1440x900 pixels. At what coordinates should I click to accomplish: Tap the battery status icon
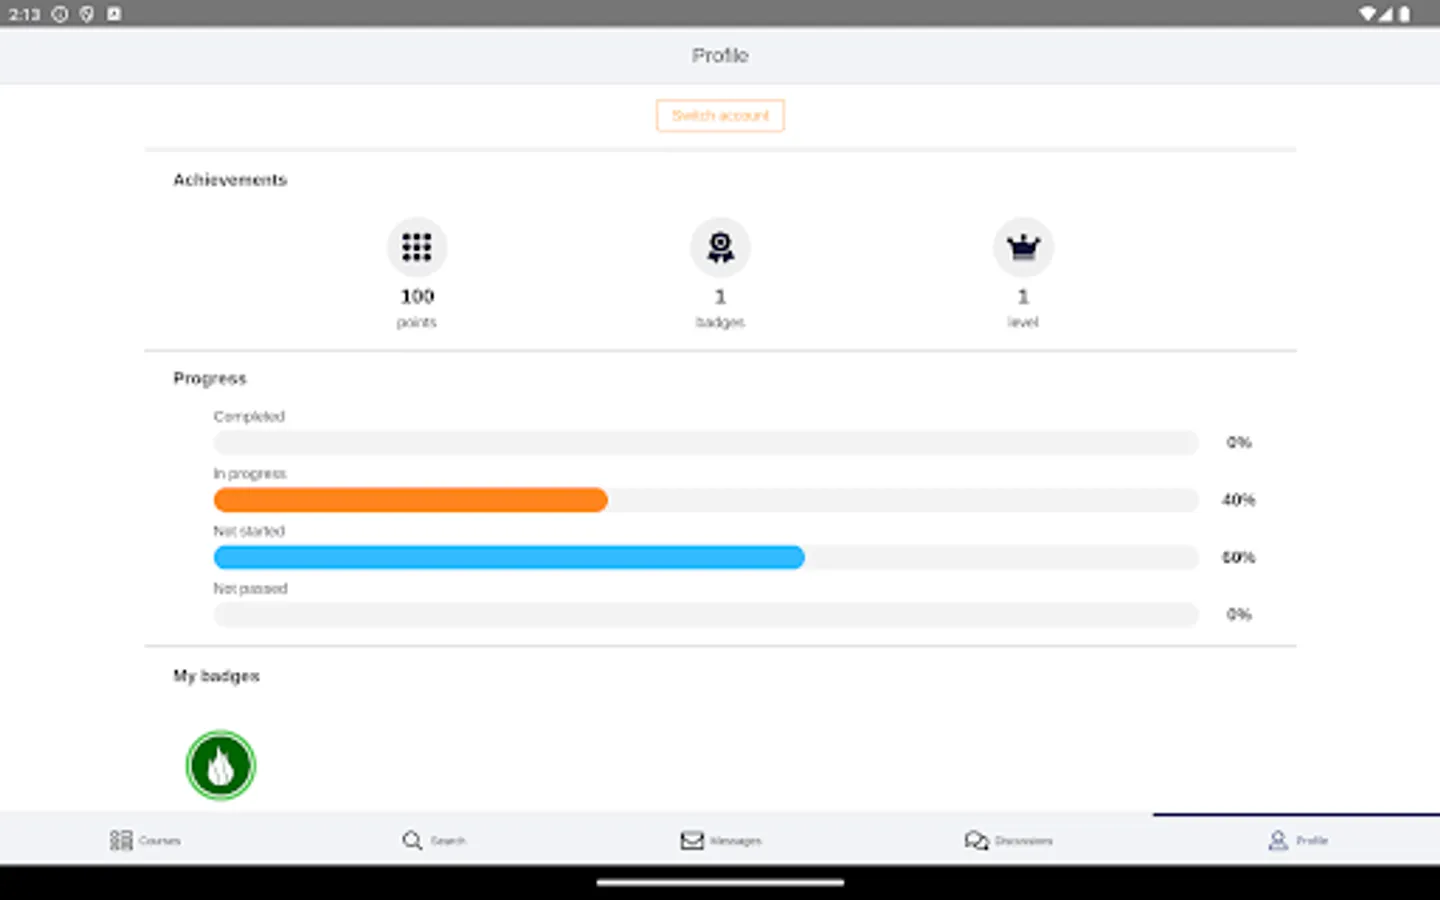tap(1404, 14)
